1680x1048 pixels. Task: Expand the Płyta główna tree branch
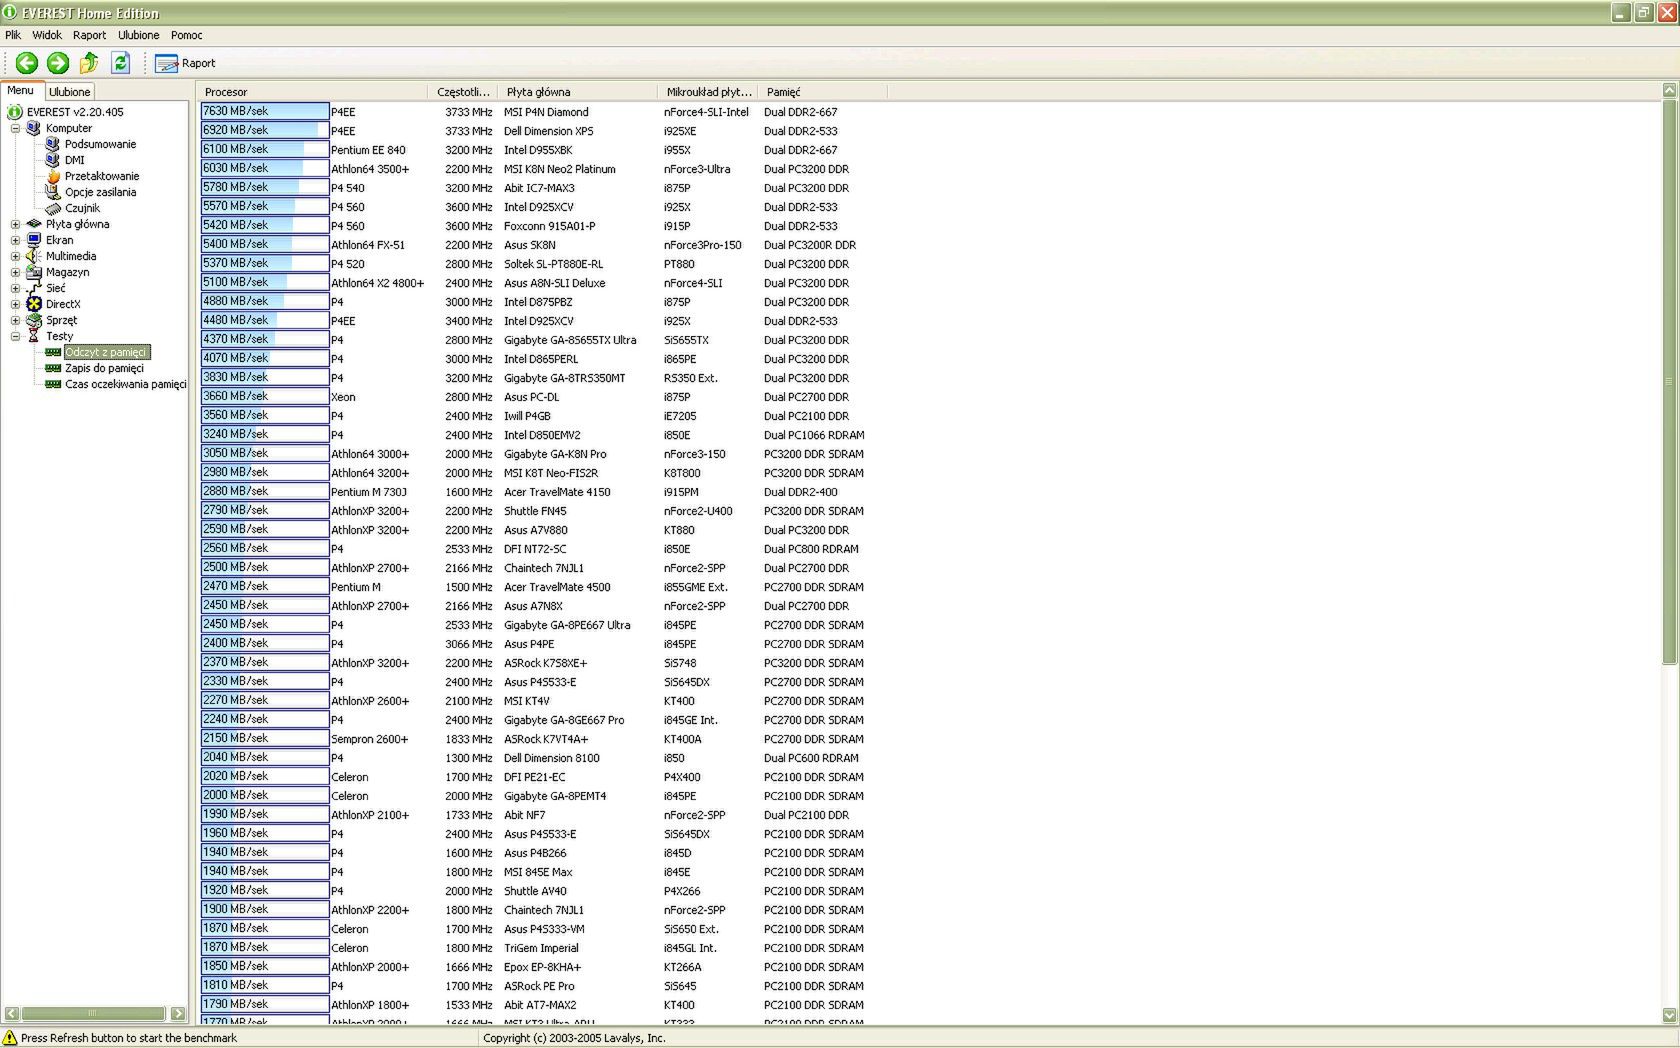coord(15,224)
